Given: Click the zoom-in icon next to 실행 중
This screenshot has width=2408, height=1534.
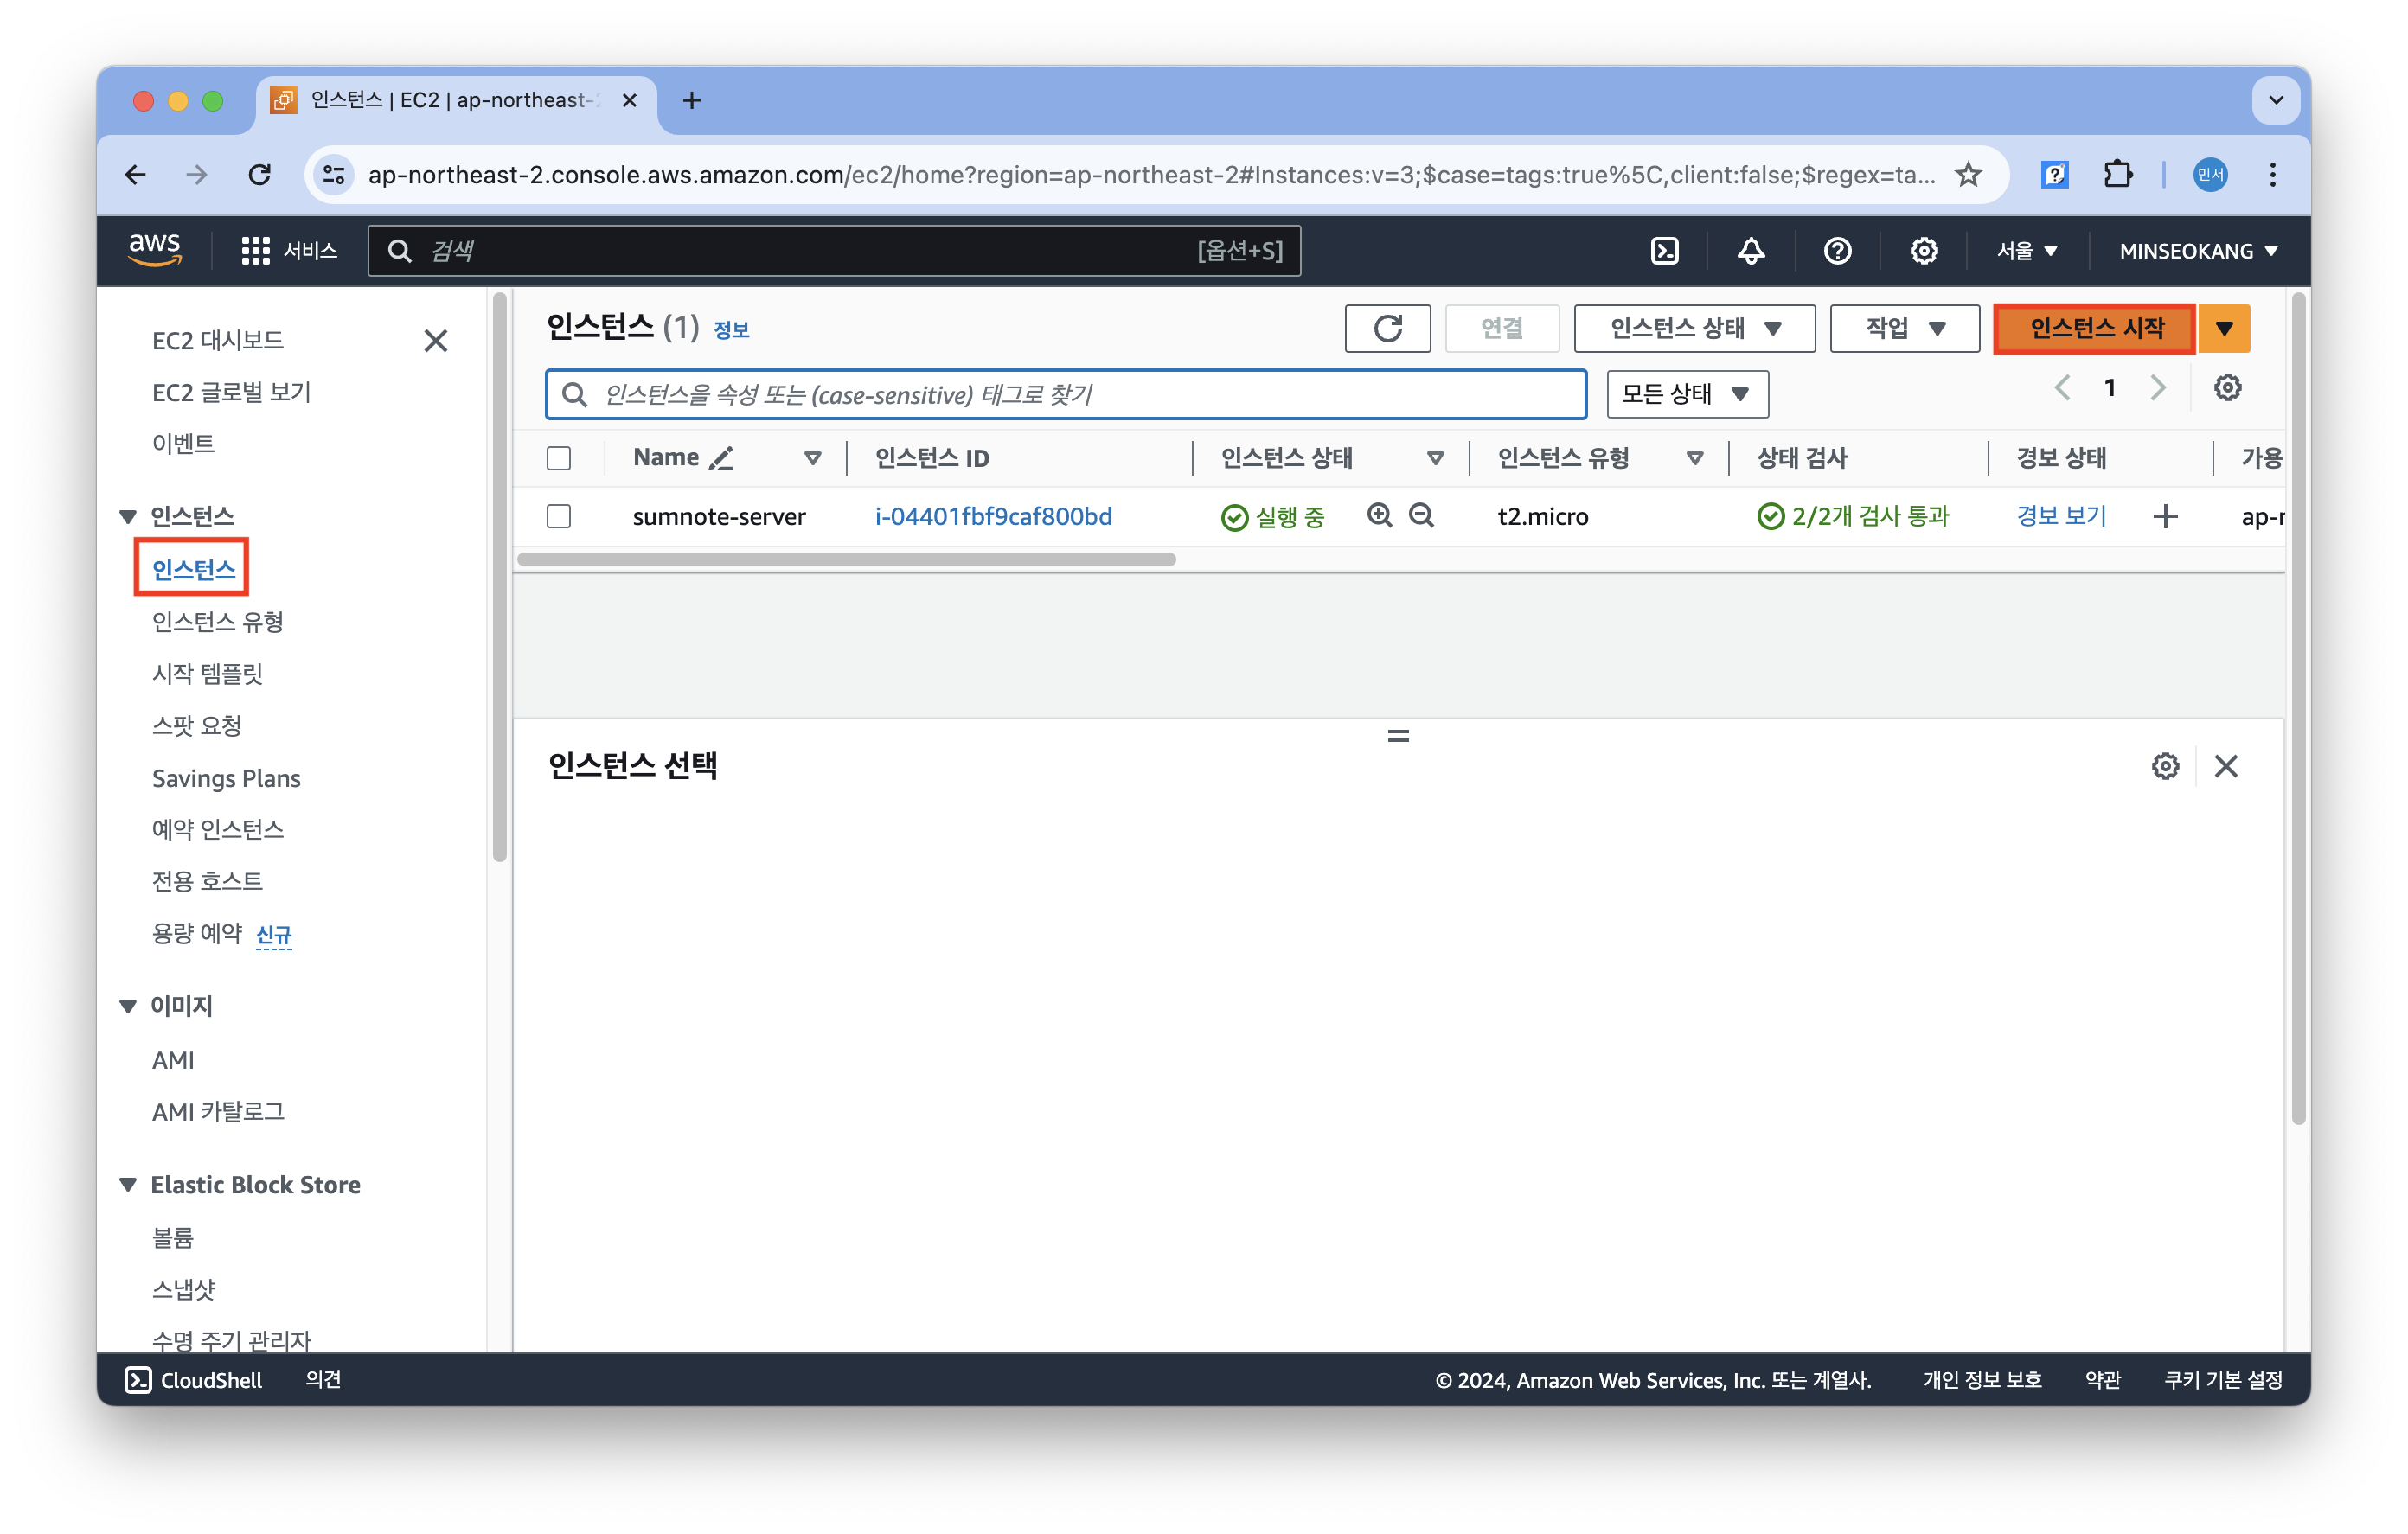Looking at the screenshot, I should 1380,515.
